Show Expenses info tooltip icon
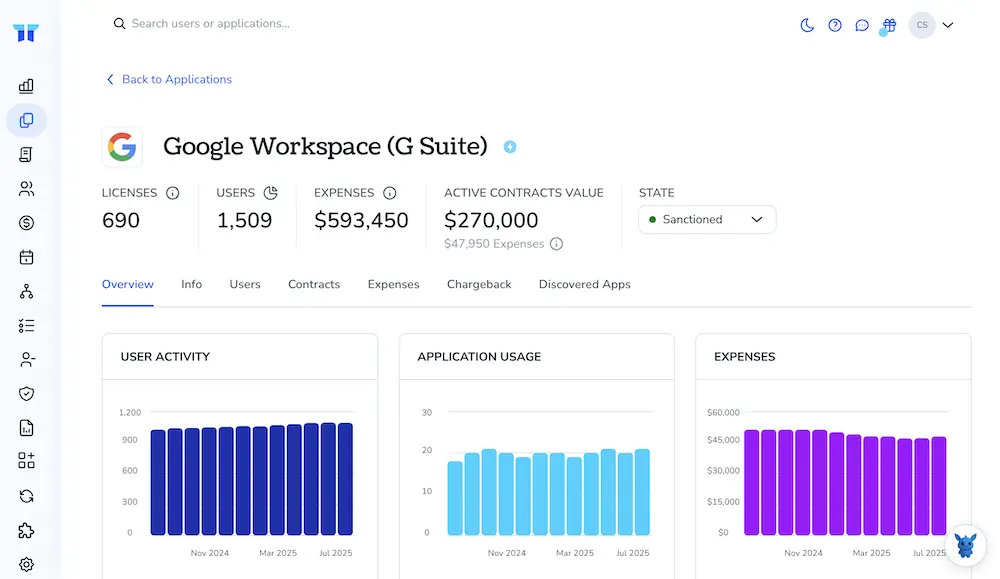 [x=390, y=193]
